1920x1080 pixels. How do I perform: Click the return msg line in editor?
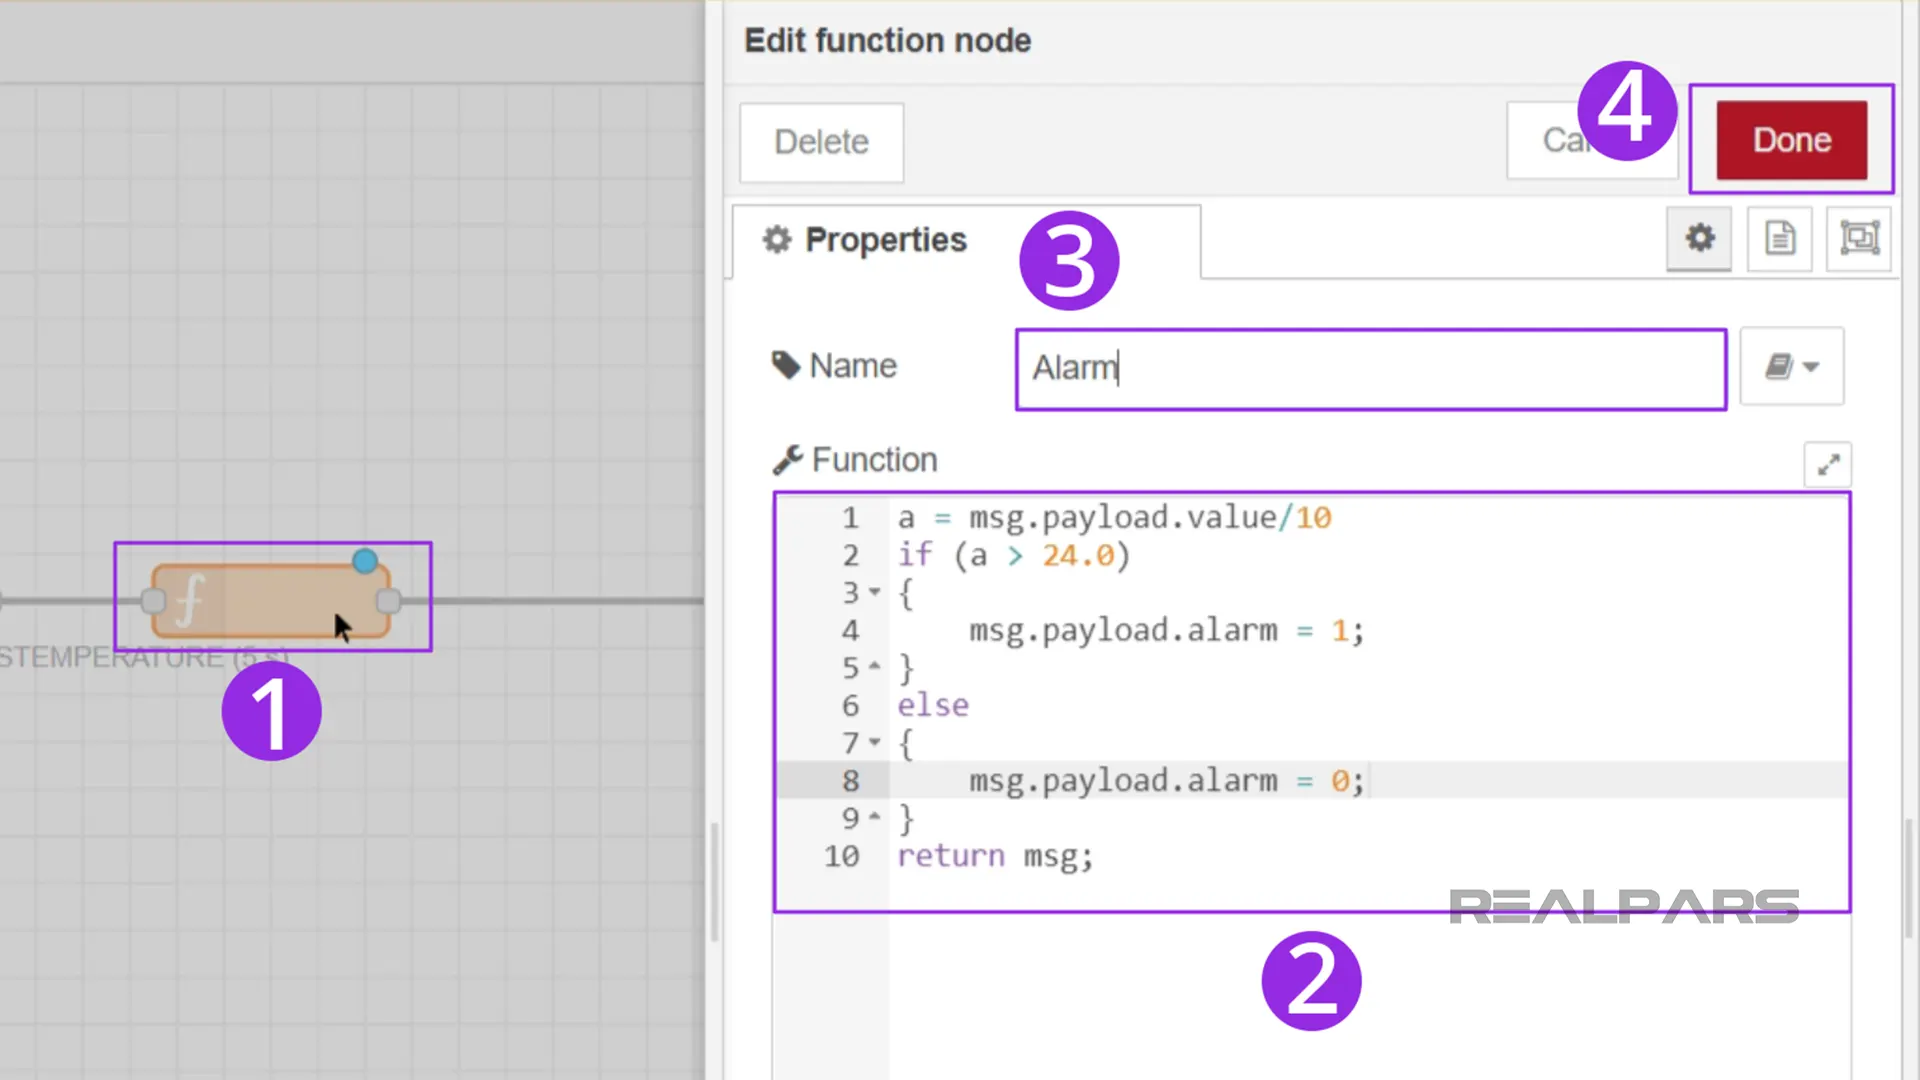[995, 857]
